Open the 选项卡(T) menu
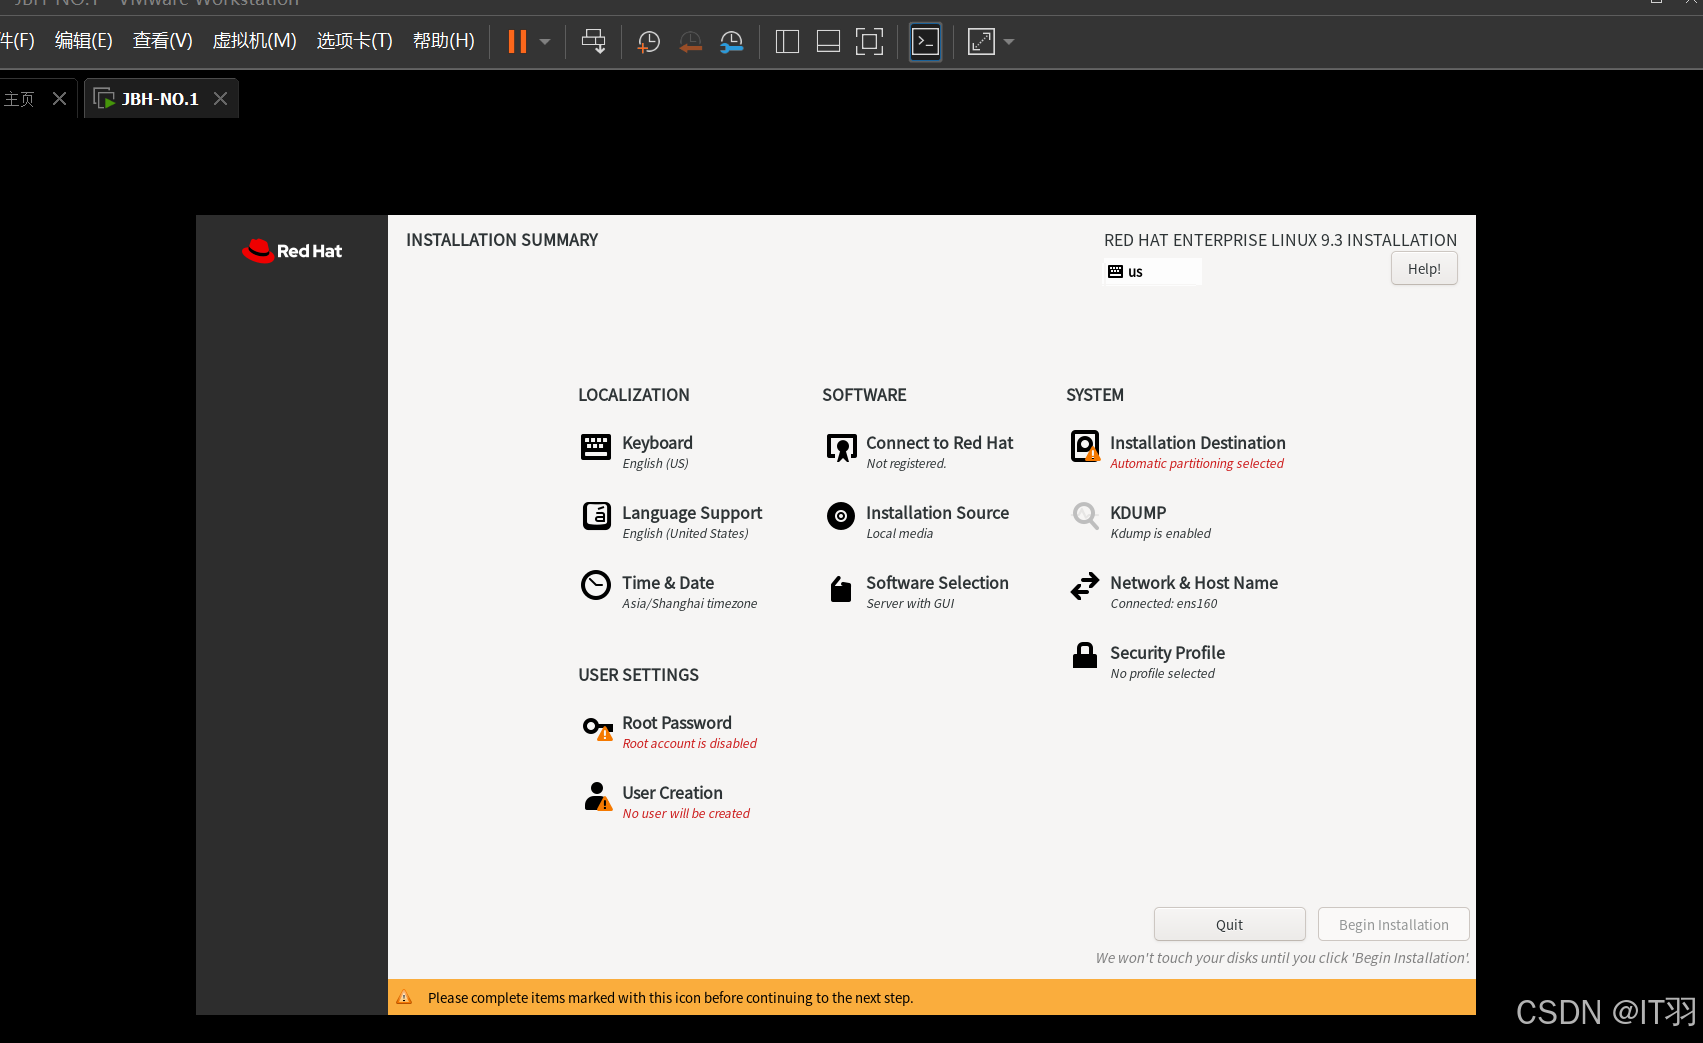The height and width of the screenshot is (1043, 1703). [354, 41]
